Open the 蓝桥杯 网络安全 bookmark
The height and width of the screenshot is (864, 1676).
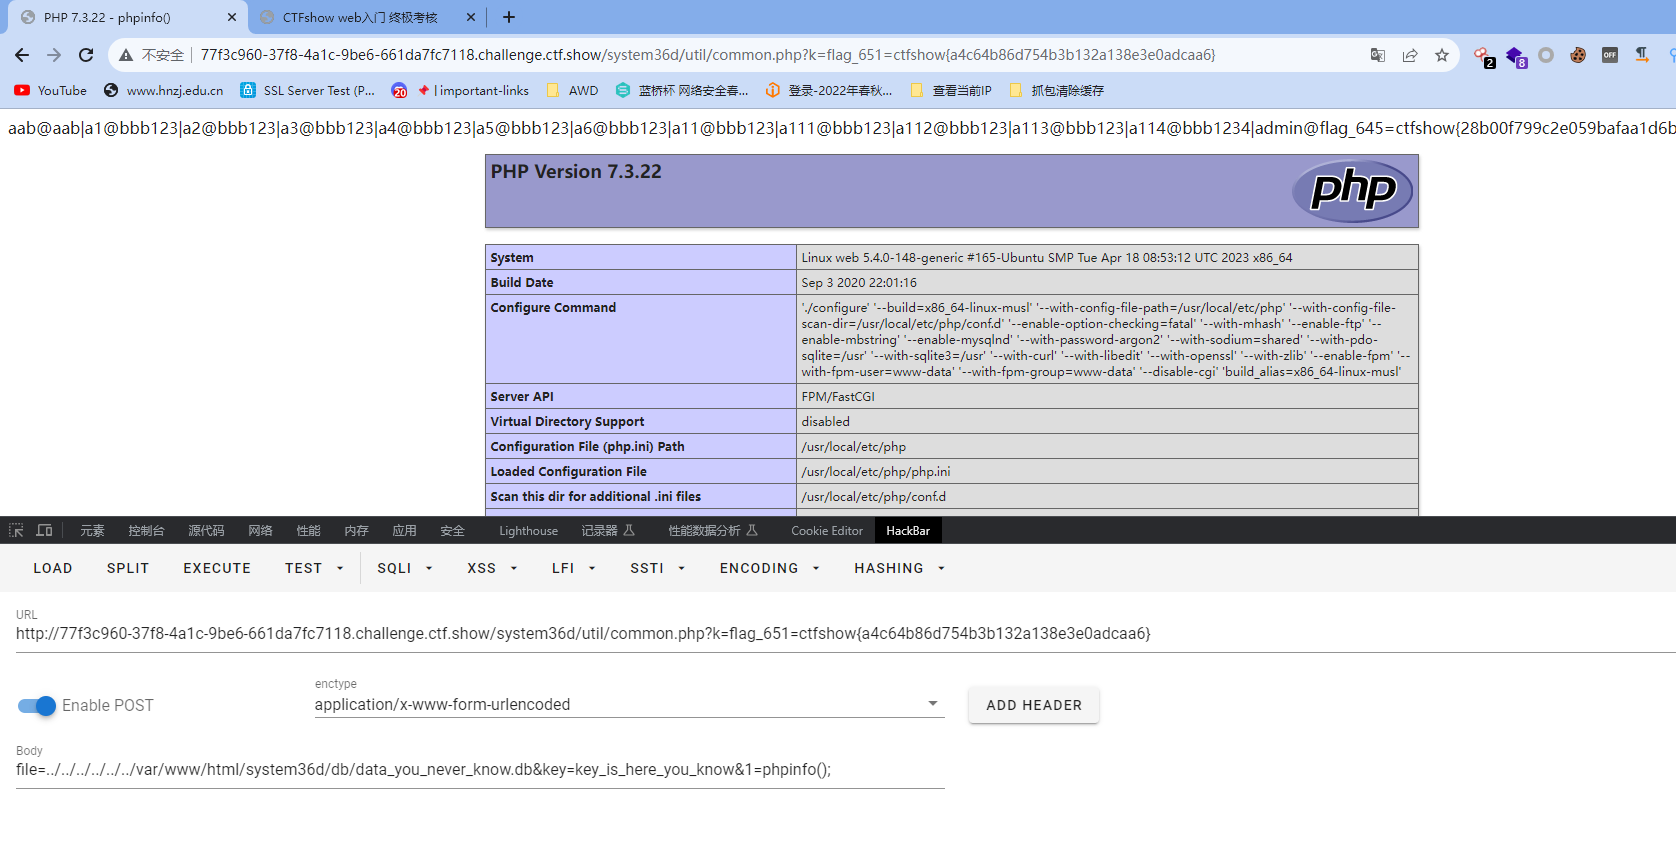(x=682, y=90)
